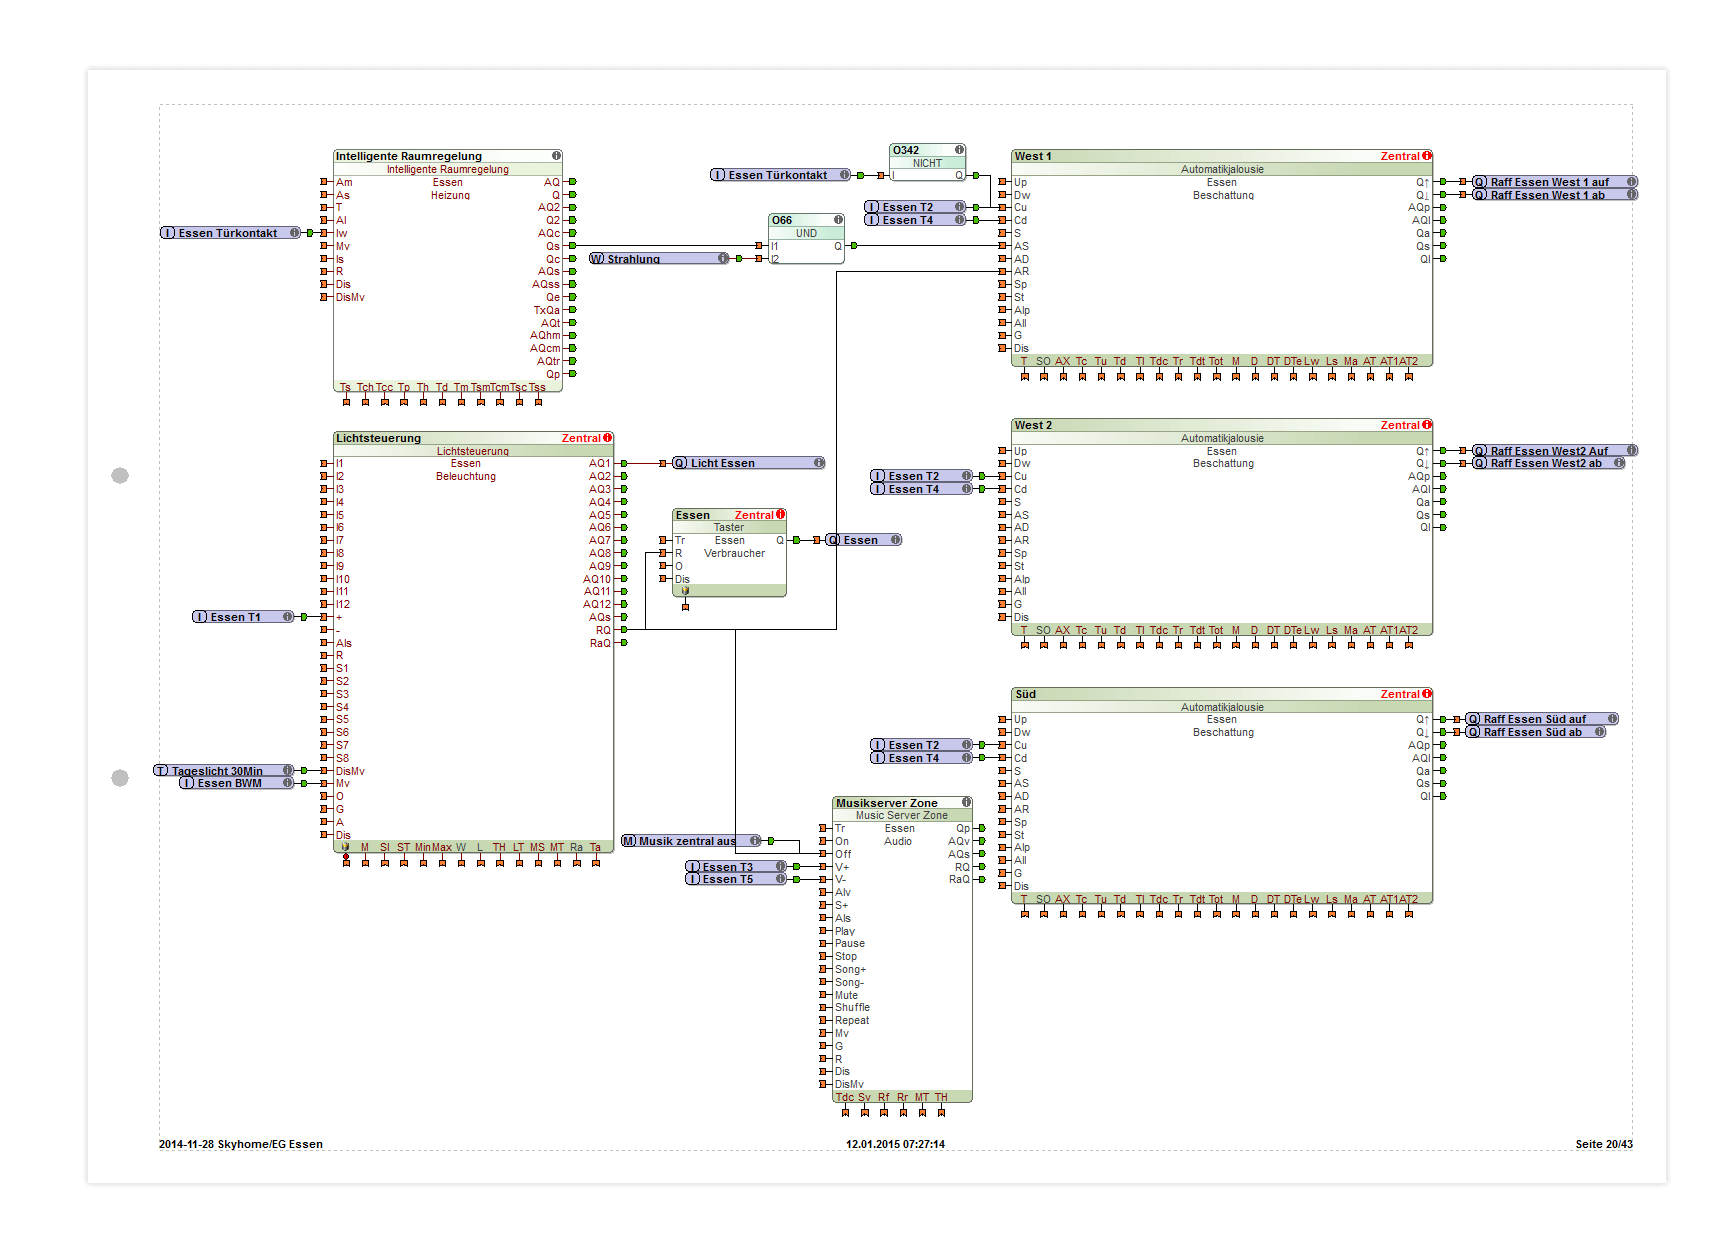The width and height of the screenshot is (1735, 1245).
Task: Click the red Zentral icon on West 1
Action: coord(1426,156)
